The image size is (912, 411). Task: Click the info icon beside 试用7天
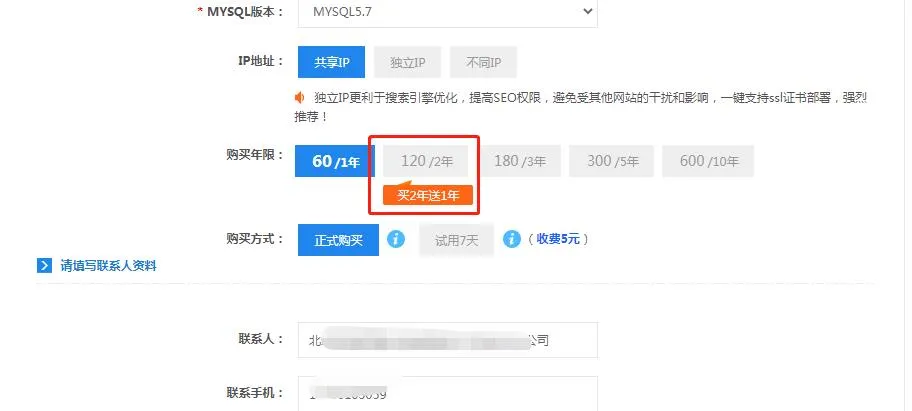coord(512,239)
